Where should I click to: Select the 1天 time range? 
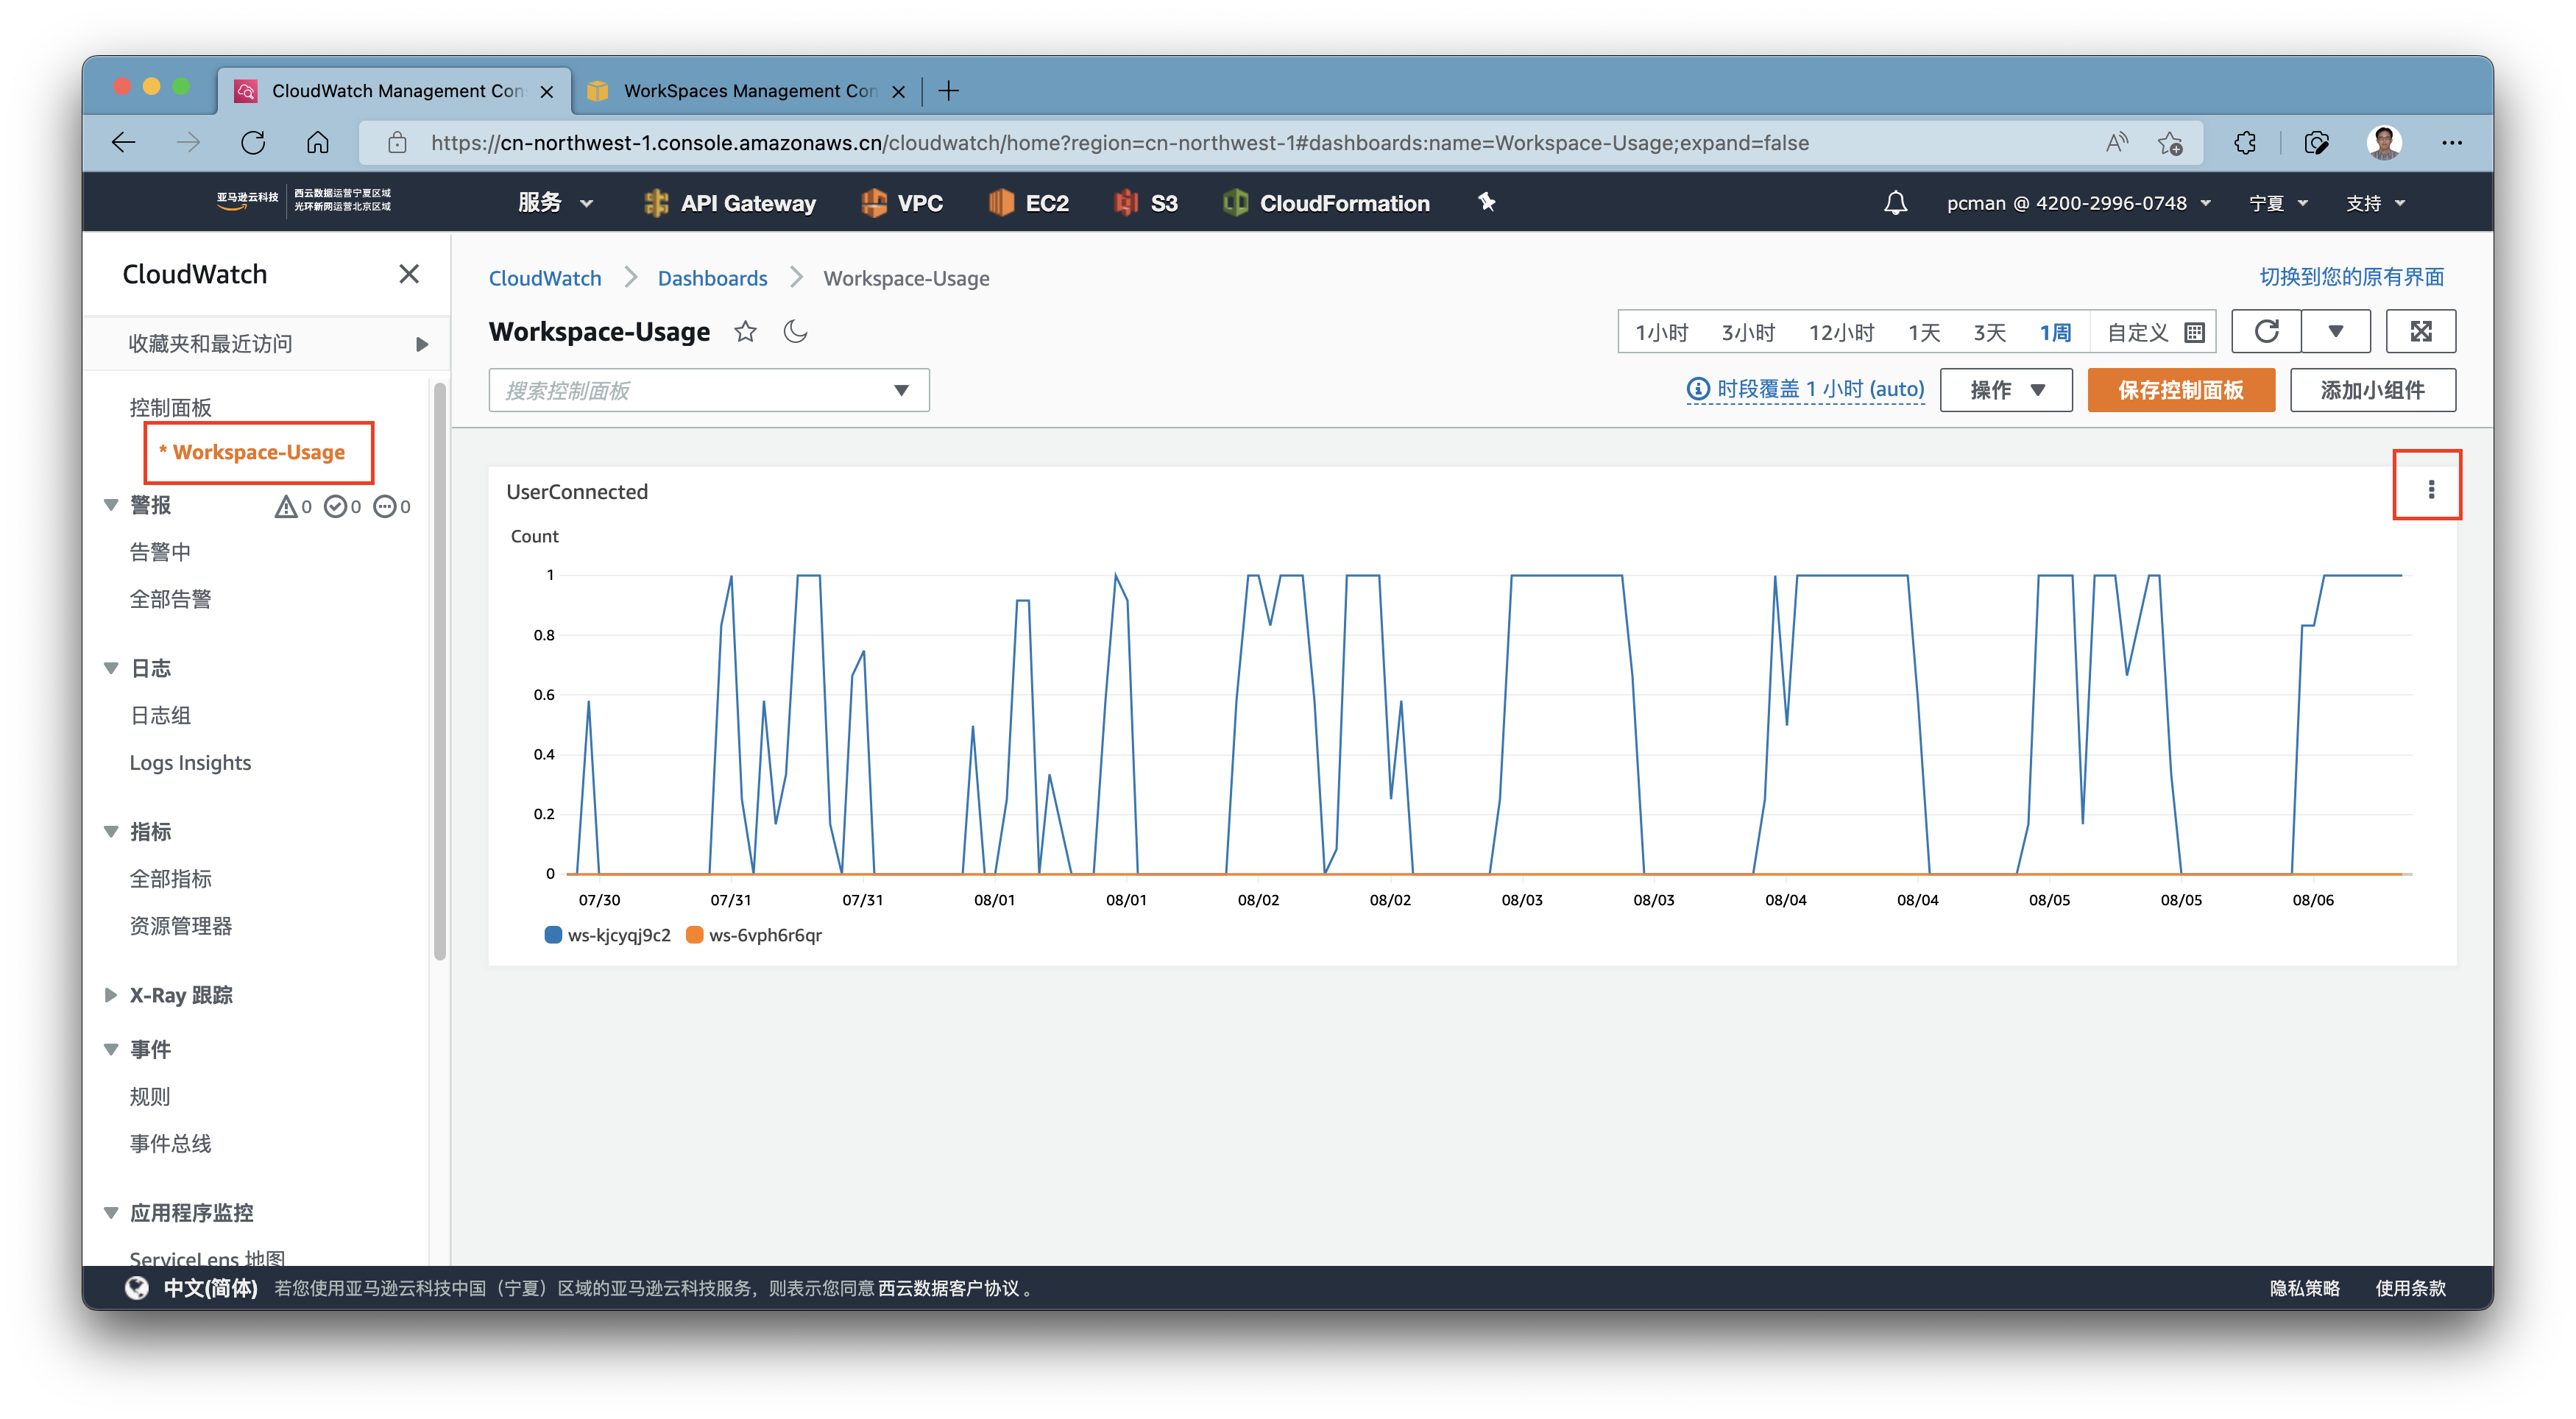[x=1924, y=333]
